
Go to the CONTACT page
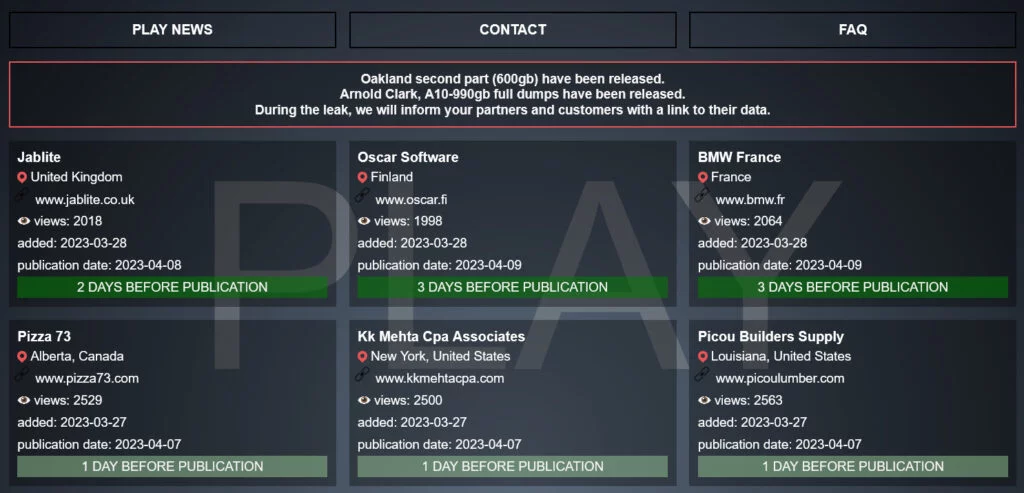(512, 30)
